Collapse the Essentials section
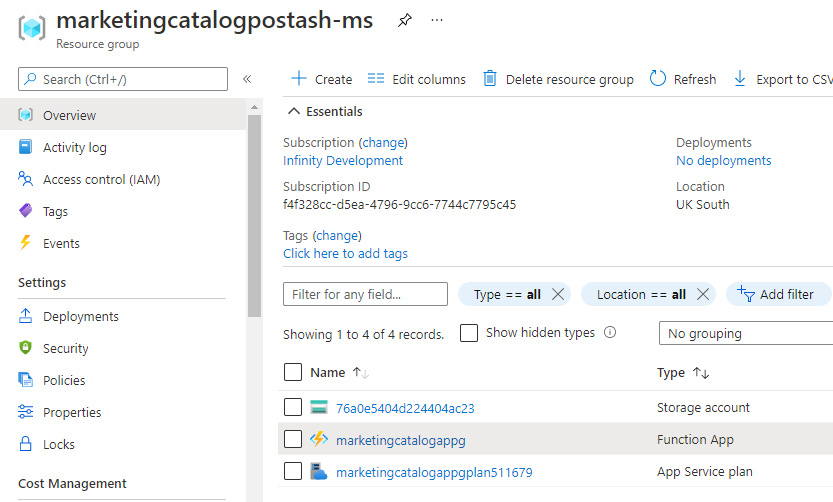The width and height of the screenshot is (833, 502). click(293, 112)
